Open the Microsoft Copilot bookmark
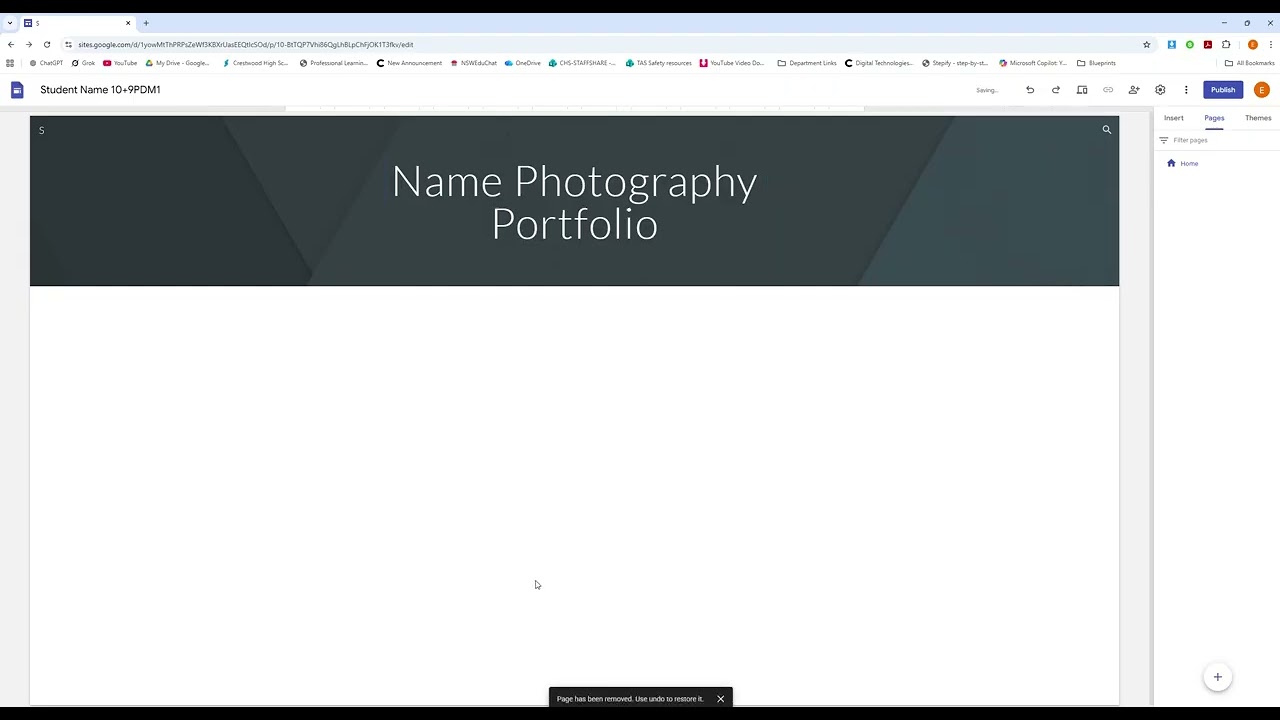 (x=1033, y=63)
